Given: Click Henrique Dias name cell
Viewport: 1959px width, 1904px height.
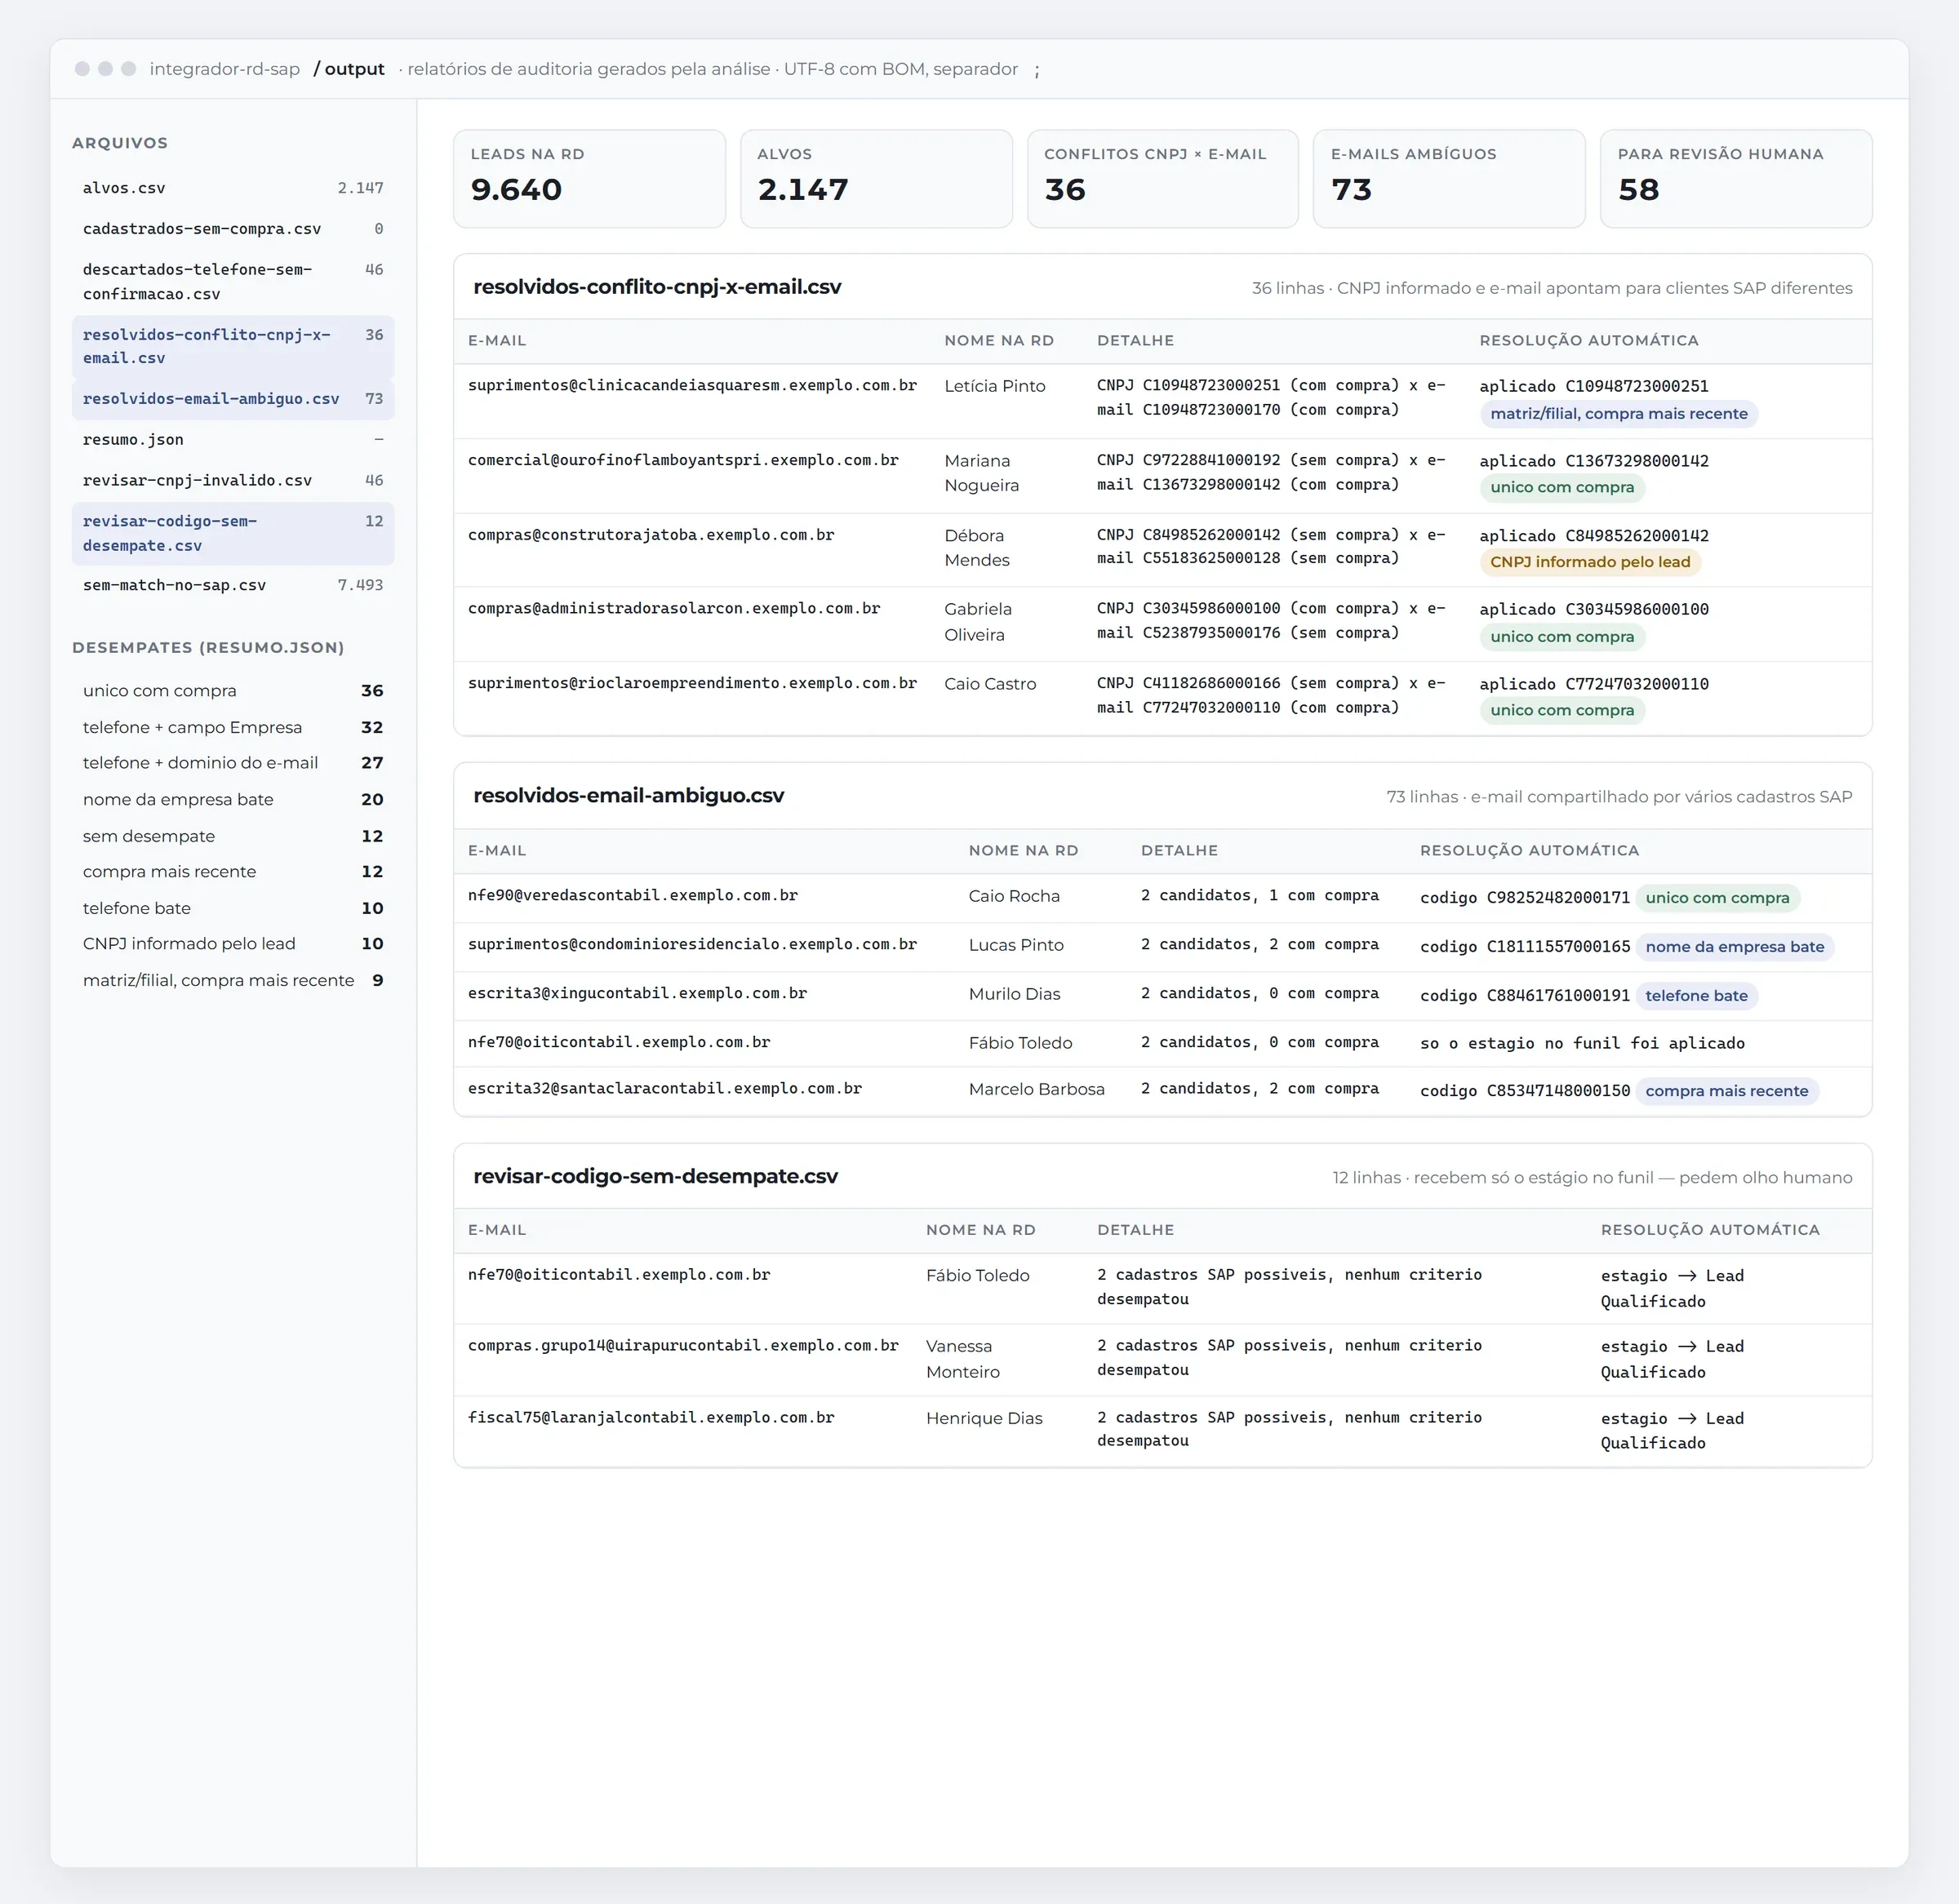Looking at the screenshot, I should pos(984,1419).
